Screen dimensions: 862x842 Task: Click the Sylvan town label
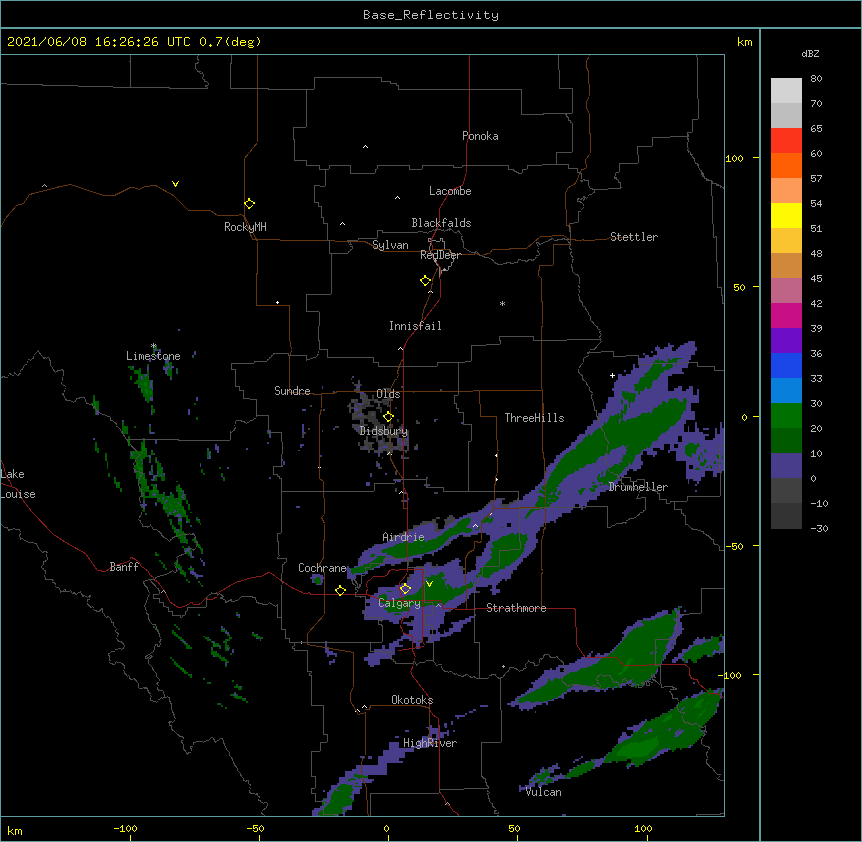coord(390,245)
